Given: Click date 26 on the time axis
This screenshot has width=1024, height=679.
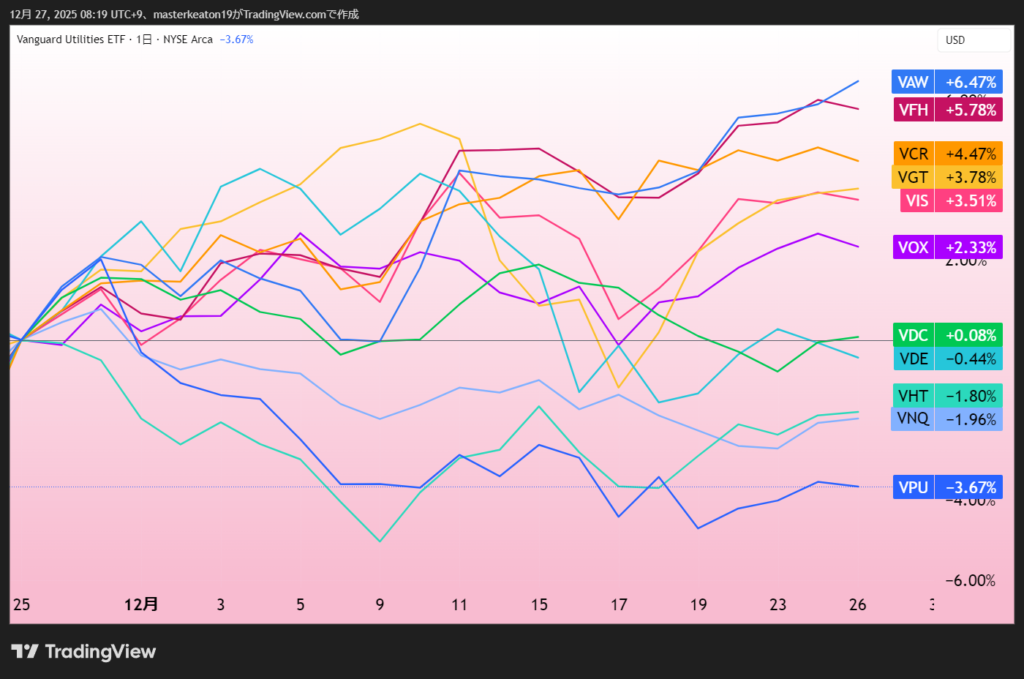Looking at the screenshot, I should pyautogui.click(x=857, y=604).
